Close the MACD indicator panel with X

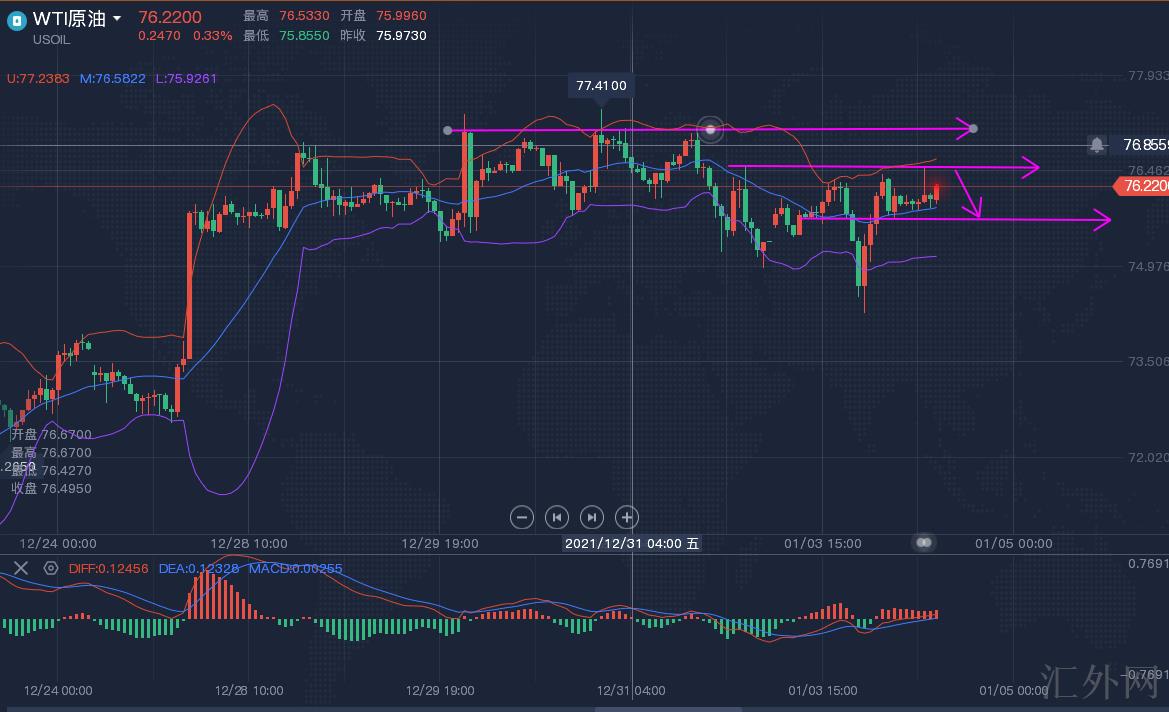coord(20,568)
